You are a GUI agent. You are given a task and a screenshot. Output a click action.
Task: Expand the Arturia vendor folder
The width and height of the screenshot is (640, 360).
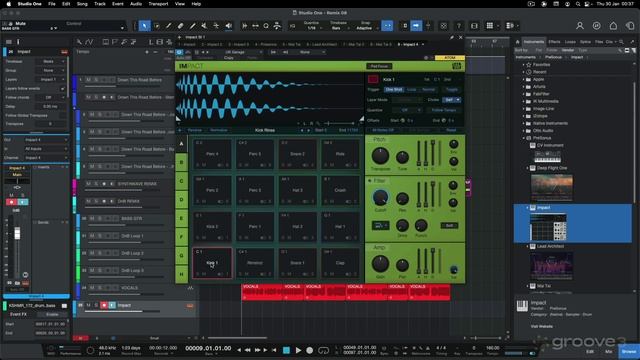(524, 87)
